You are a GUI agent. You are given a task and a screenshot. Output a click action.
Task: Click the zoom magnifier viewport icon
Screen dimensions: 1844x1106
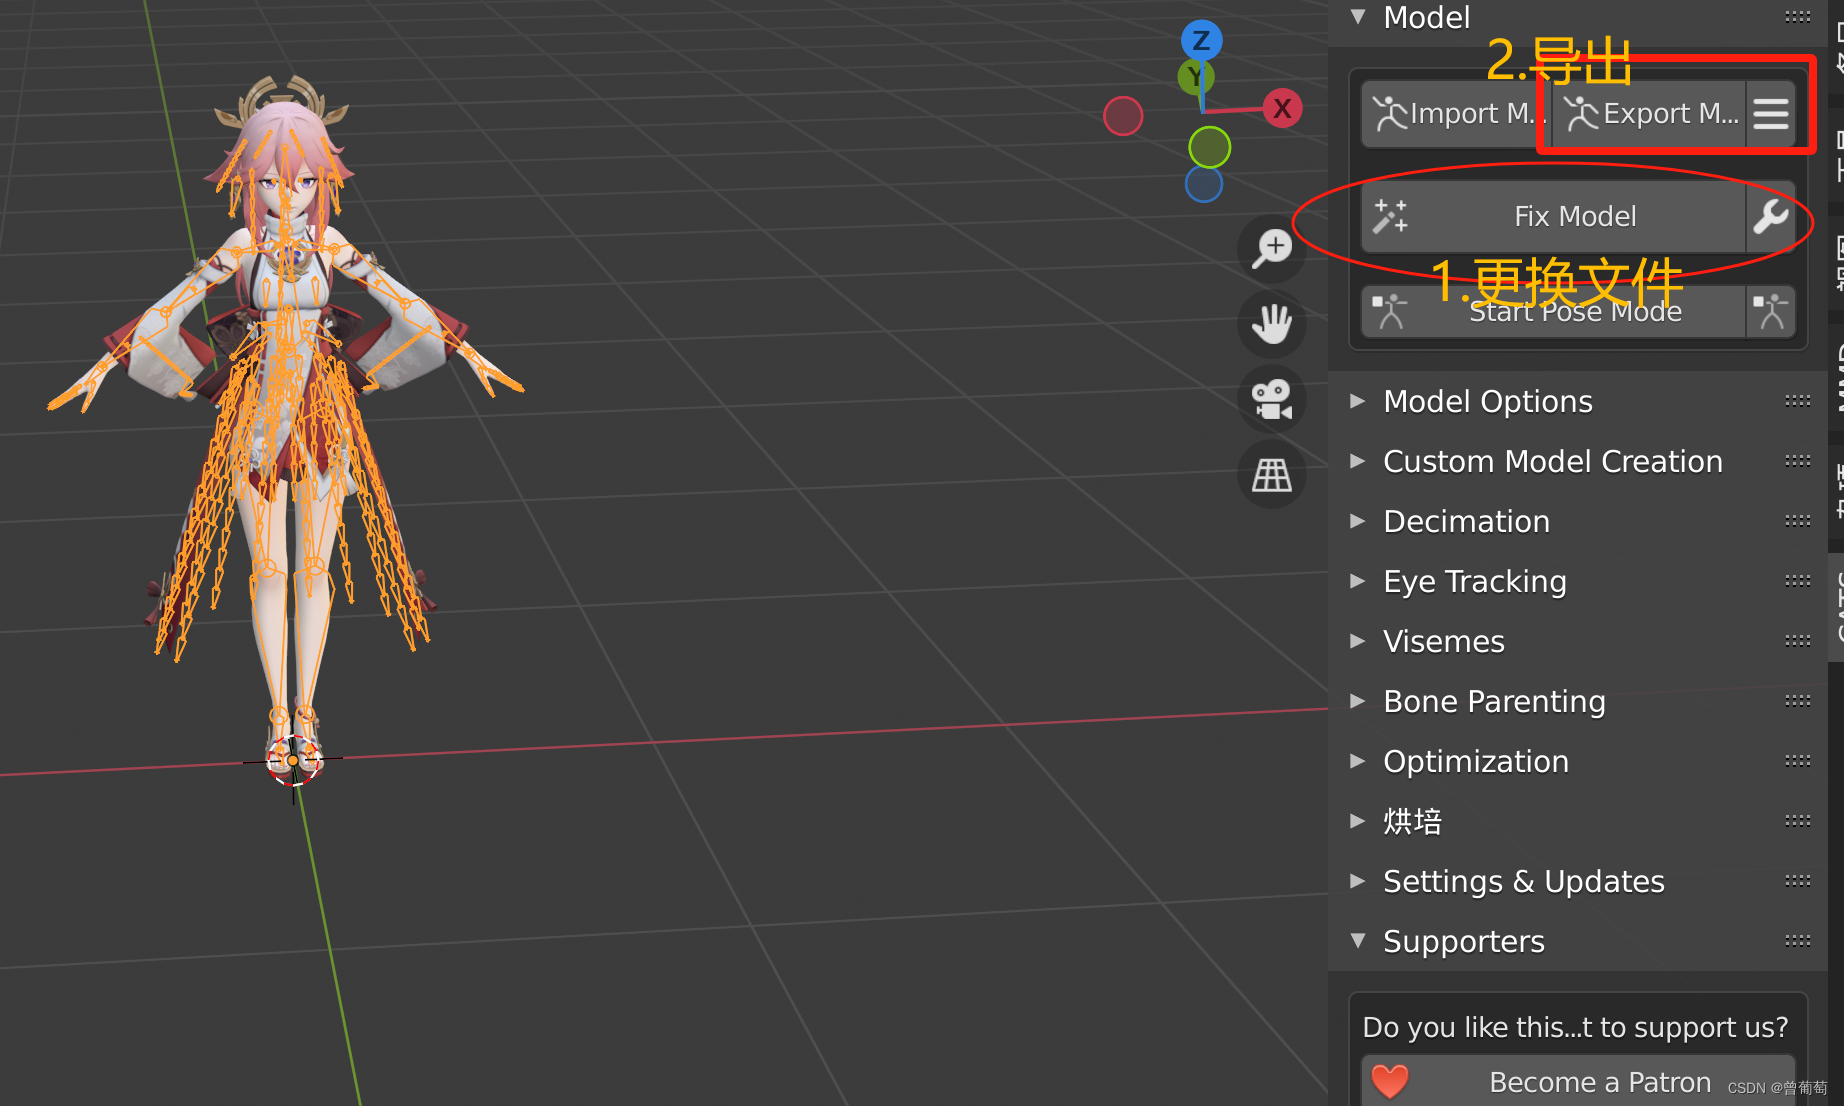tap(1272, 248)
